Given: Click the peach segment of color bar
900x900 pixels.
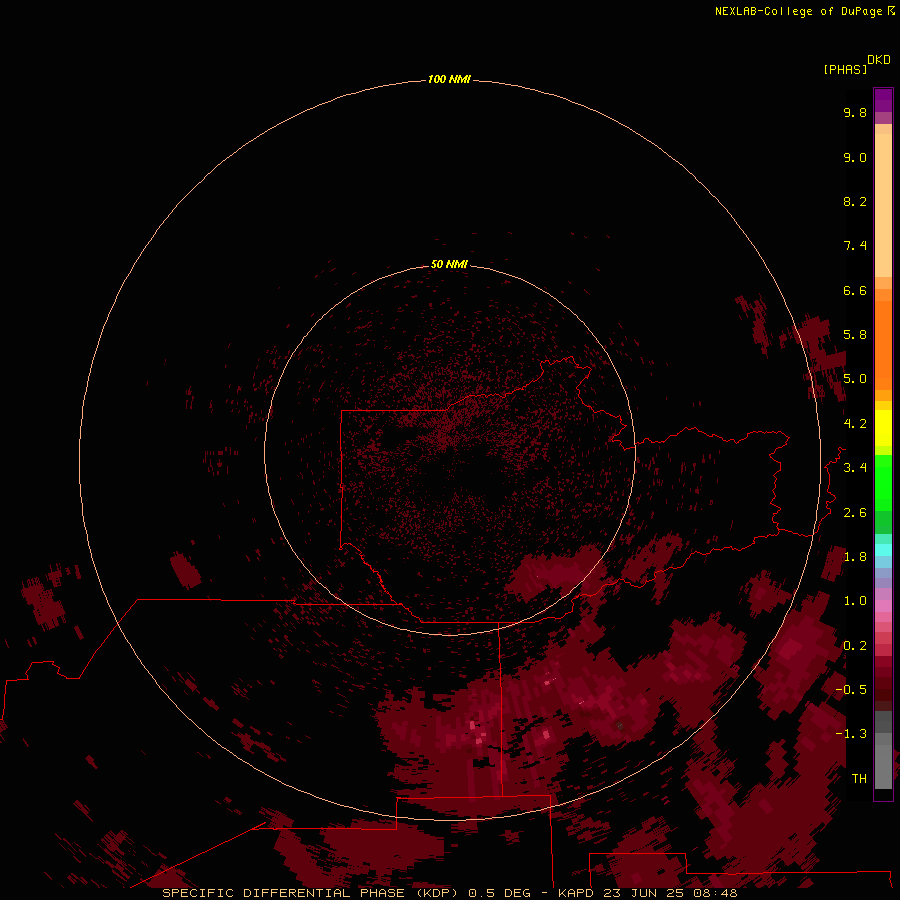Looking at the screenshot, I should pos(883,205).
